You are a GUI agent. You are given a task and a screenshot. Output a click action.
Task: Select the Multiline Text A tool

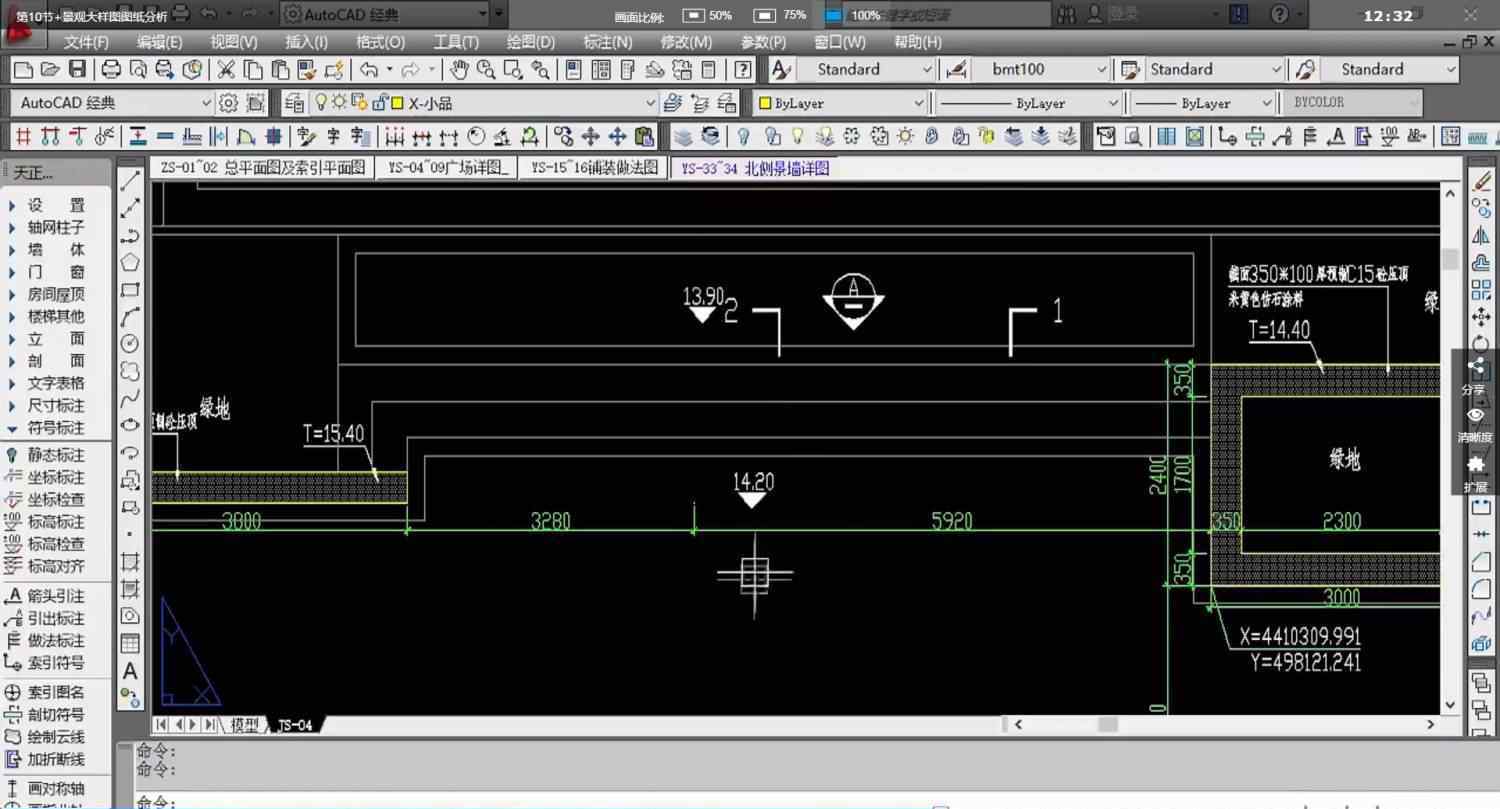click(130, 671)
